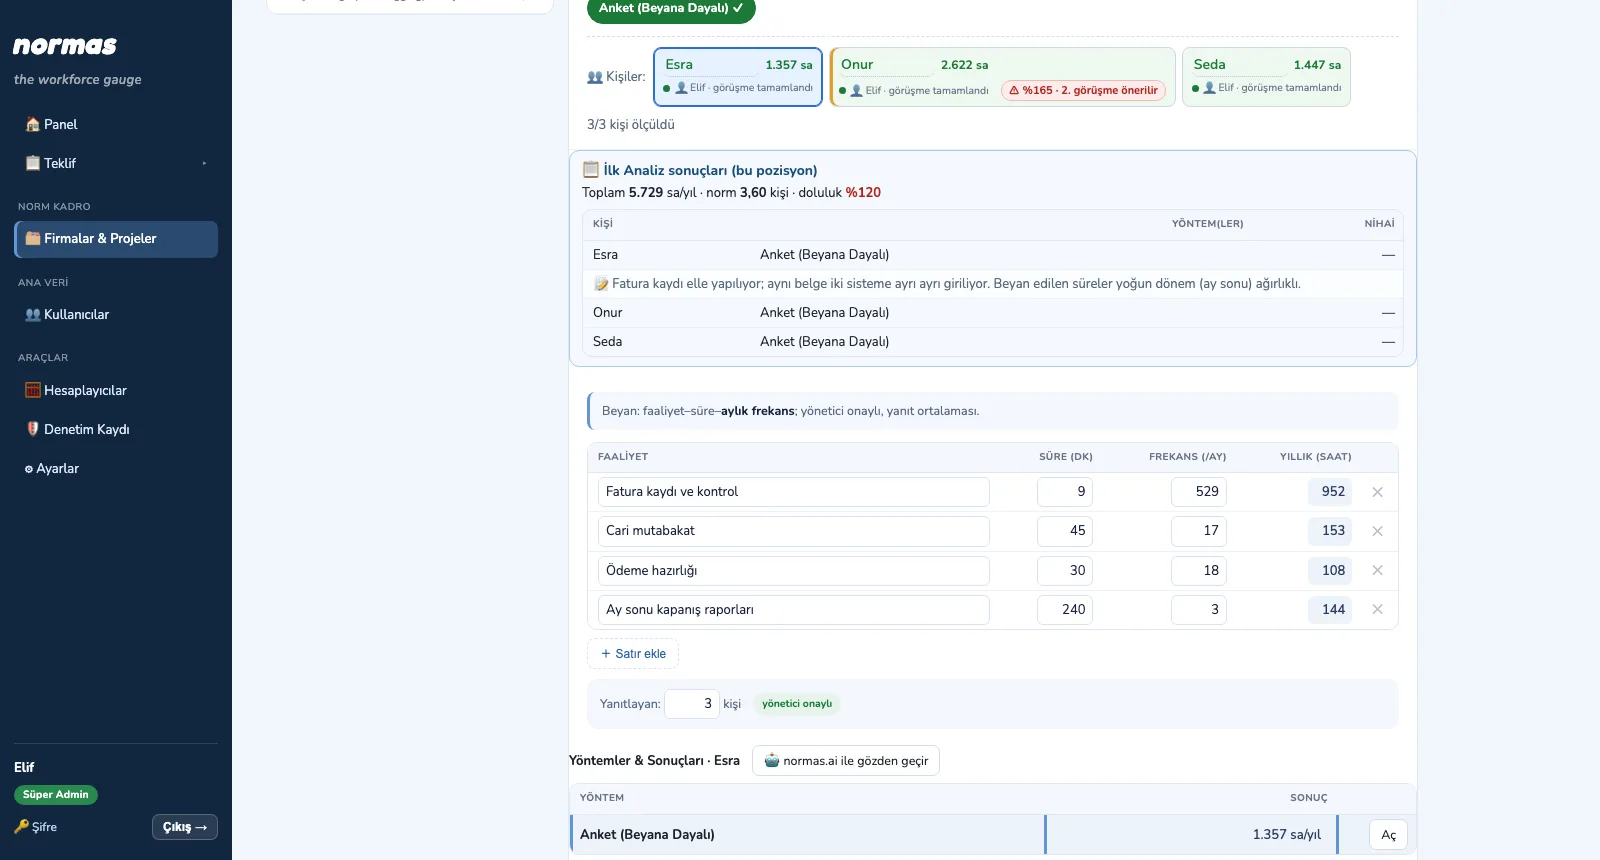The height and width of the screenshot is (860, 1600).
Task: Edit the Yanıtlayan respondent count field
Action: 692,704
